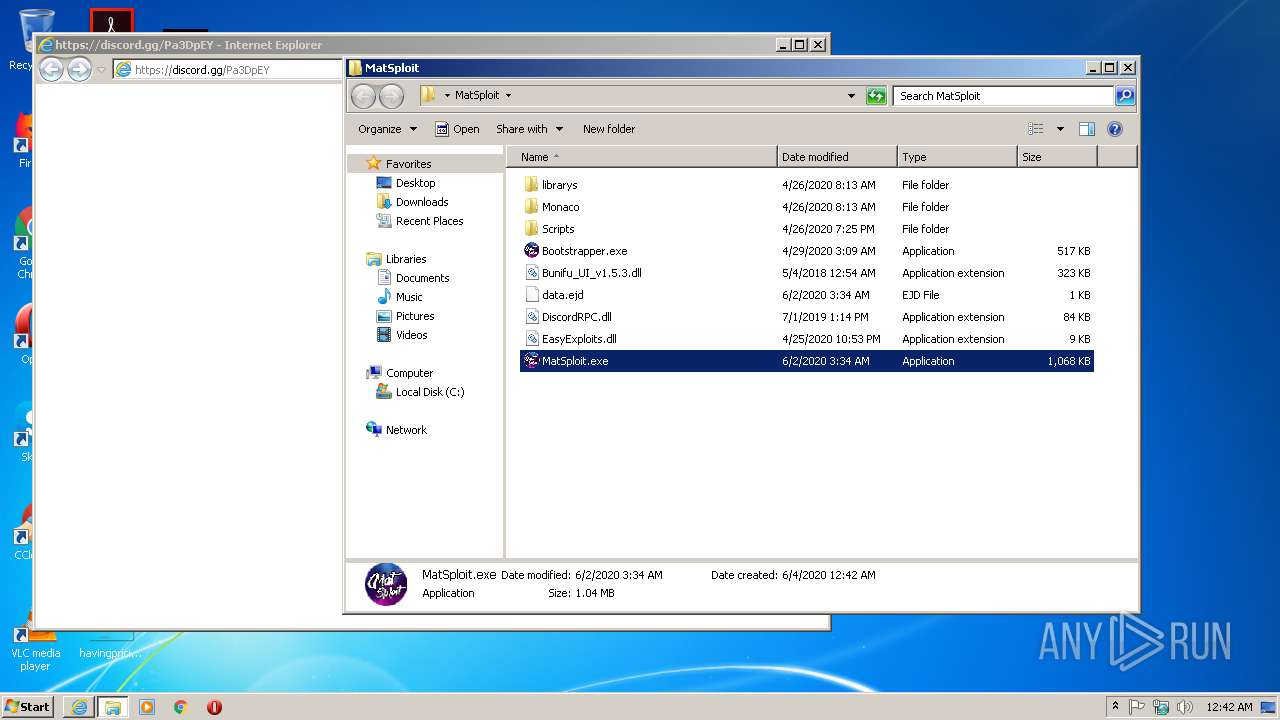Viewport: 1280px width, 720px height.
Task: Open Chrome from the taskbar
Action: [x=181, y=707]
